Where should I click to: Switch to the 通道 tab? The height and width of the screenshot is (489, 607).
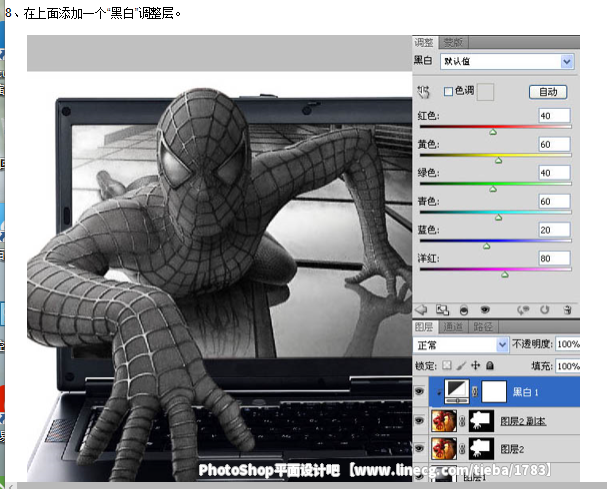[x=453, y=327]
